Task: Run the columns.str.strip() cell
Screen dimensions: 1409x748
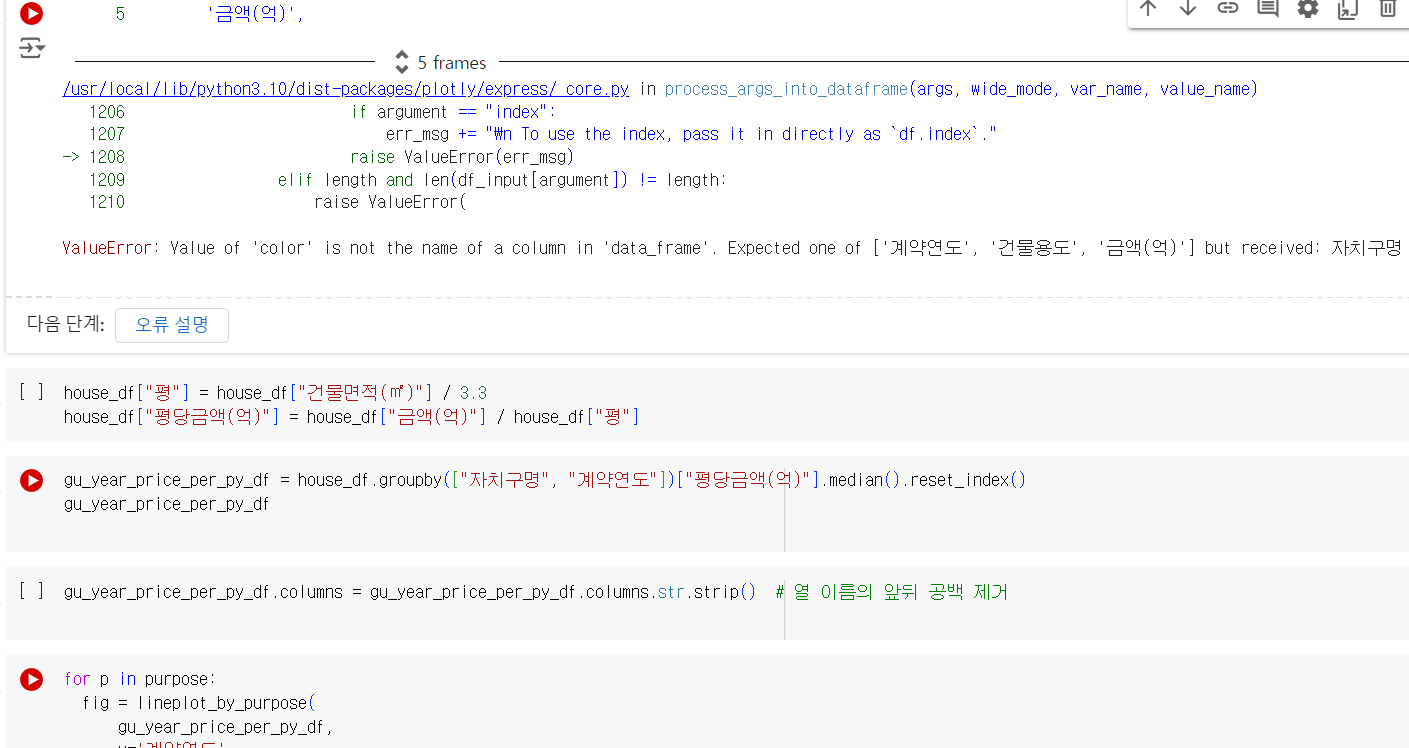Action: (32, 592)
